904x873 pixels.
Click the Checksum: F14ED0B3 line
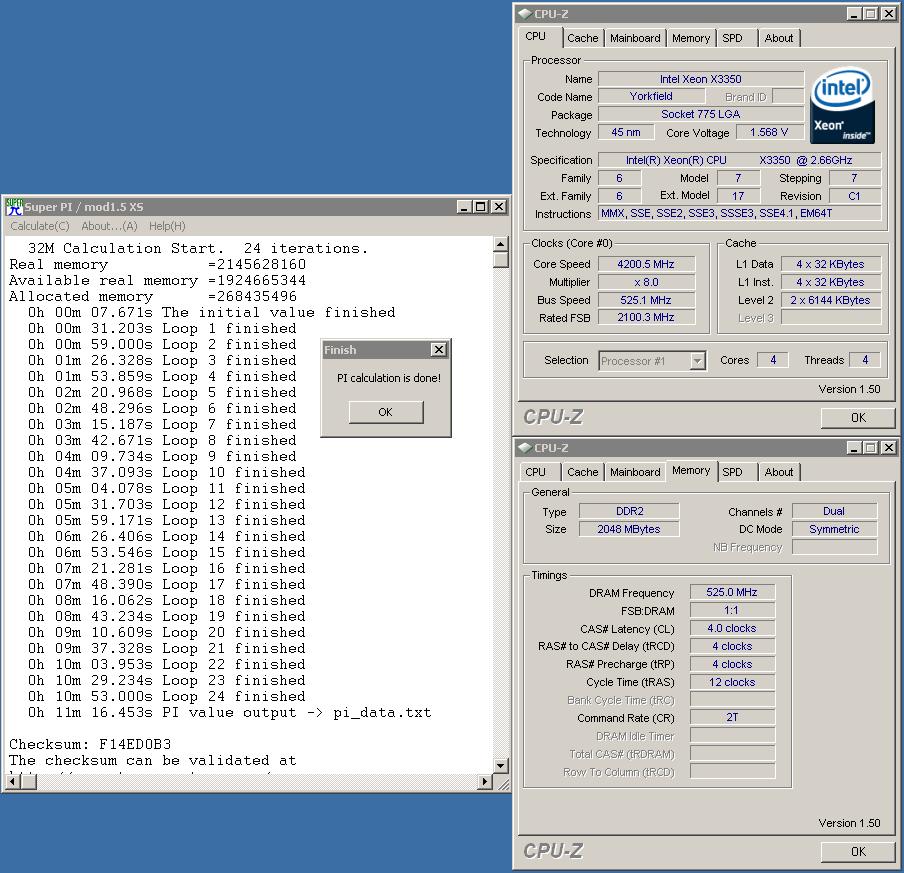point(90,744)
